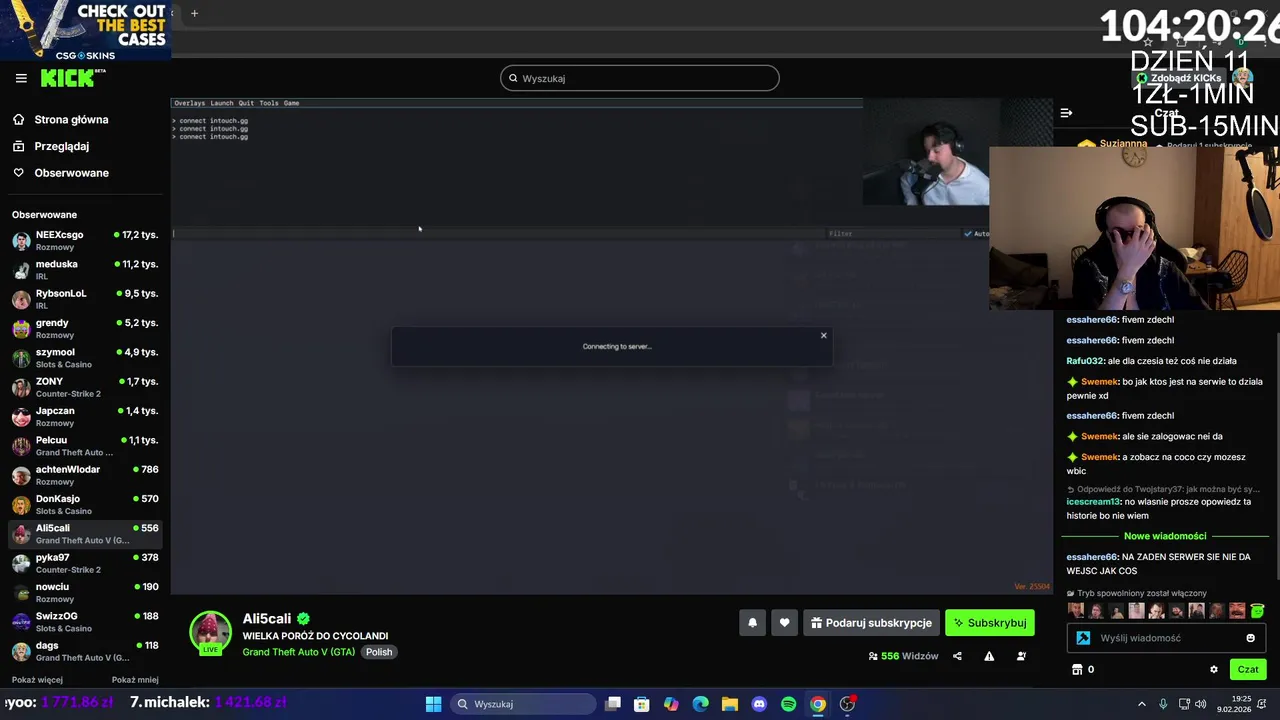Click the Windows taskbar search box
Viewport: 1280px width, 720px height.
pyautogui.click(x=522, y=704)
